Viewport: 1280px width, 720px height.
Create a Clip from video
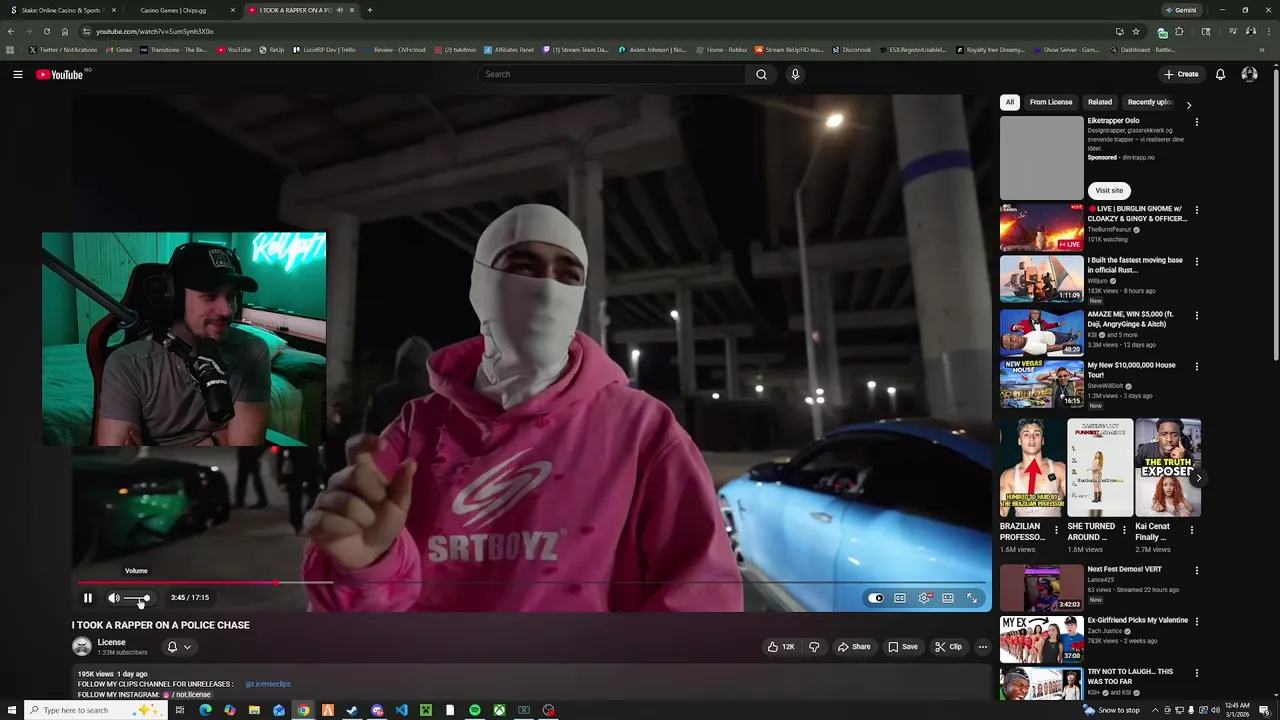(948, 647)
